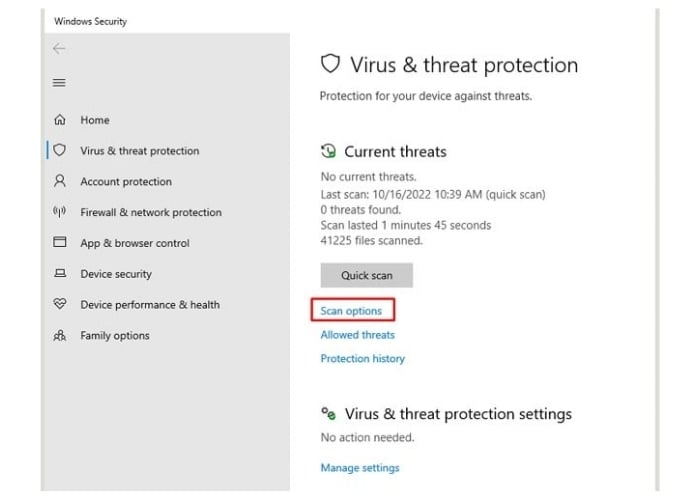700x500 pixels.
Task: Open Scan options link
Action: tap(351, 311)
